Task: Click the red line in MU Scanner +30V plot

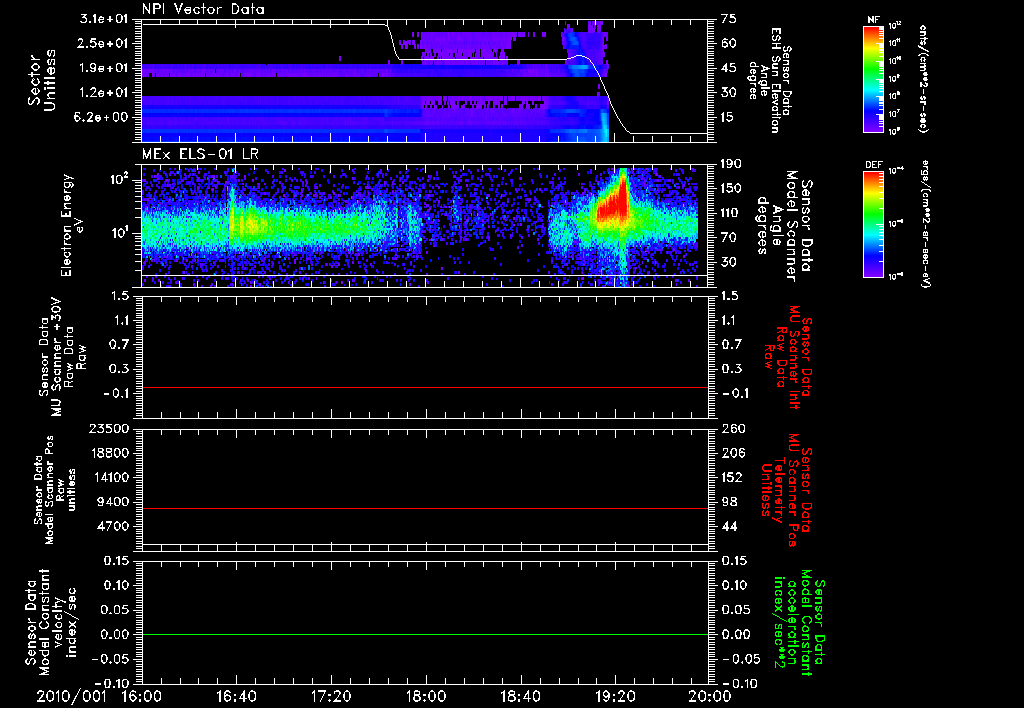Action: coord(424,387)
